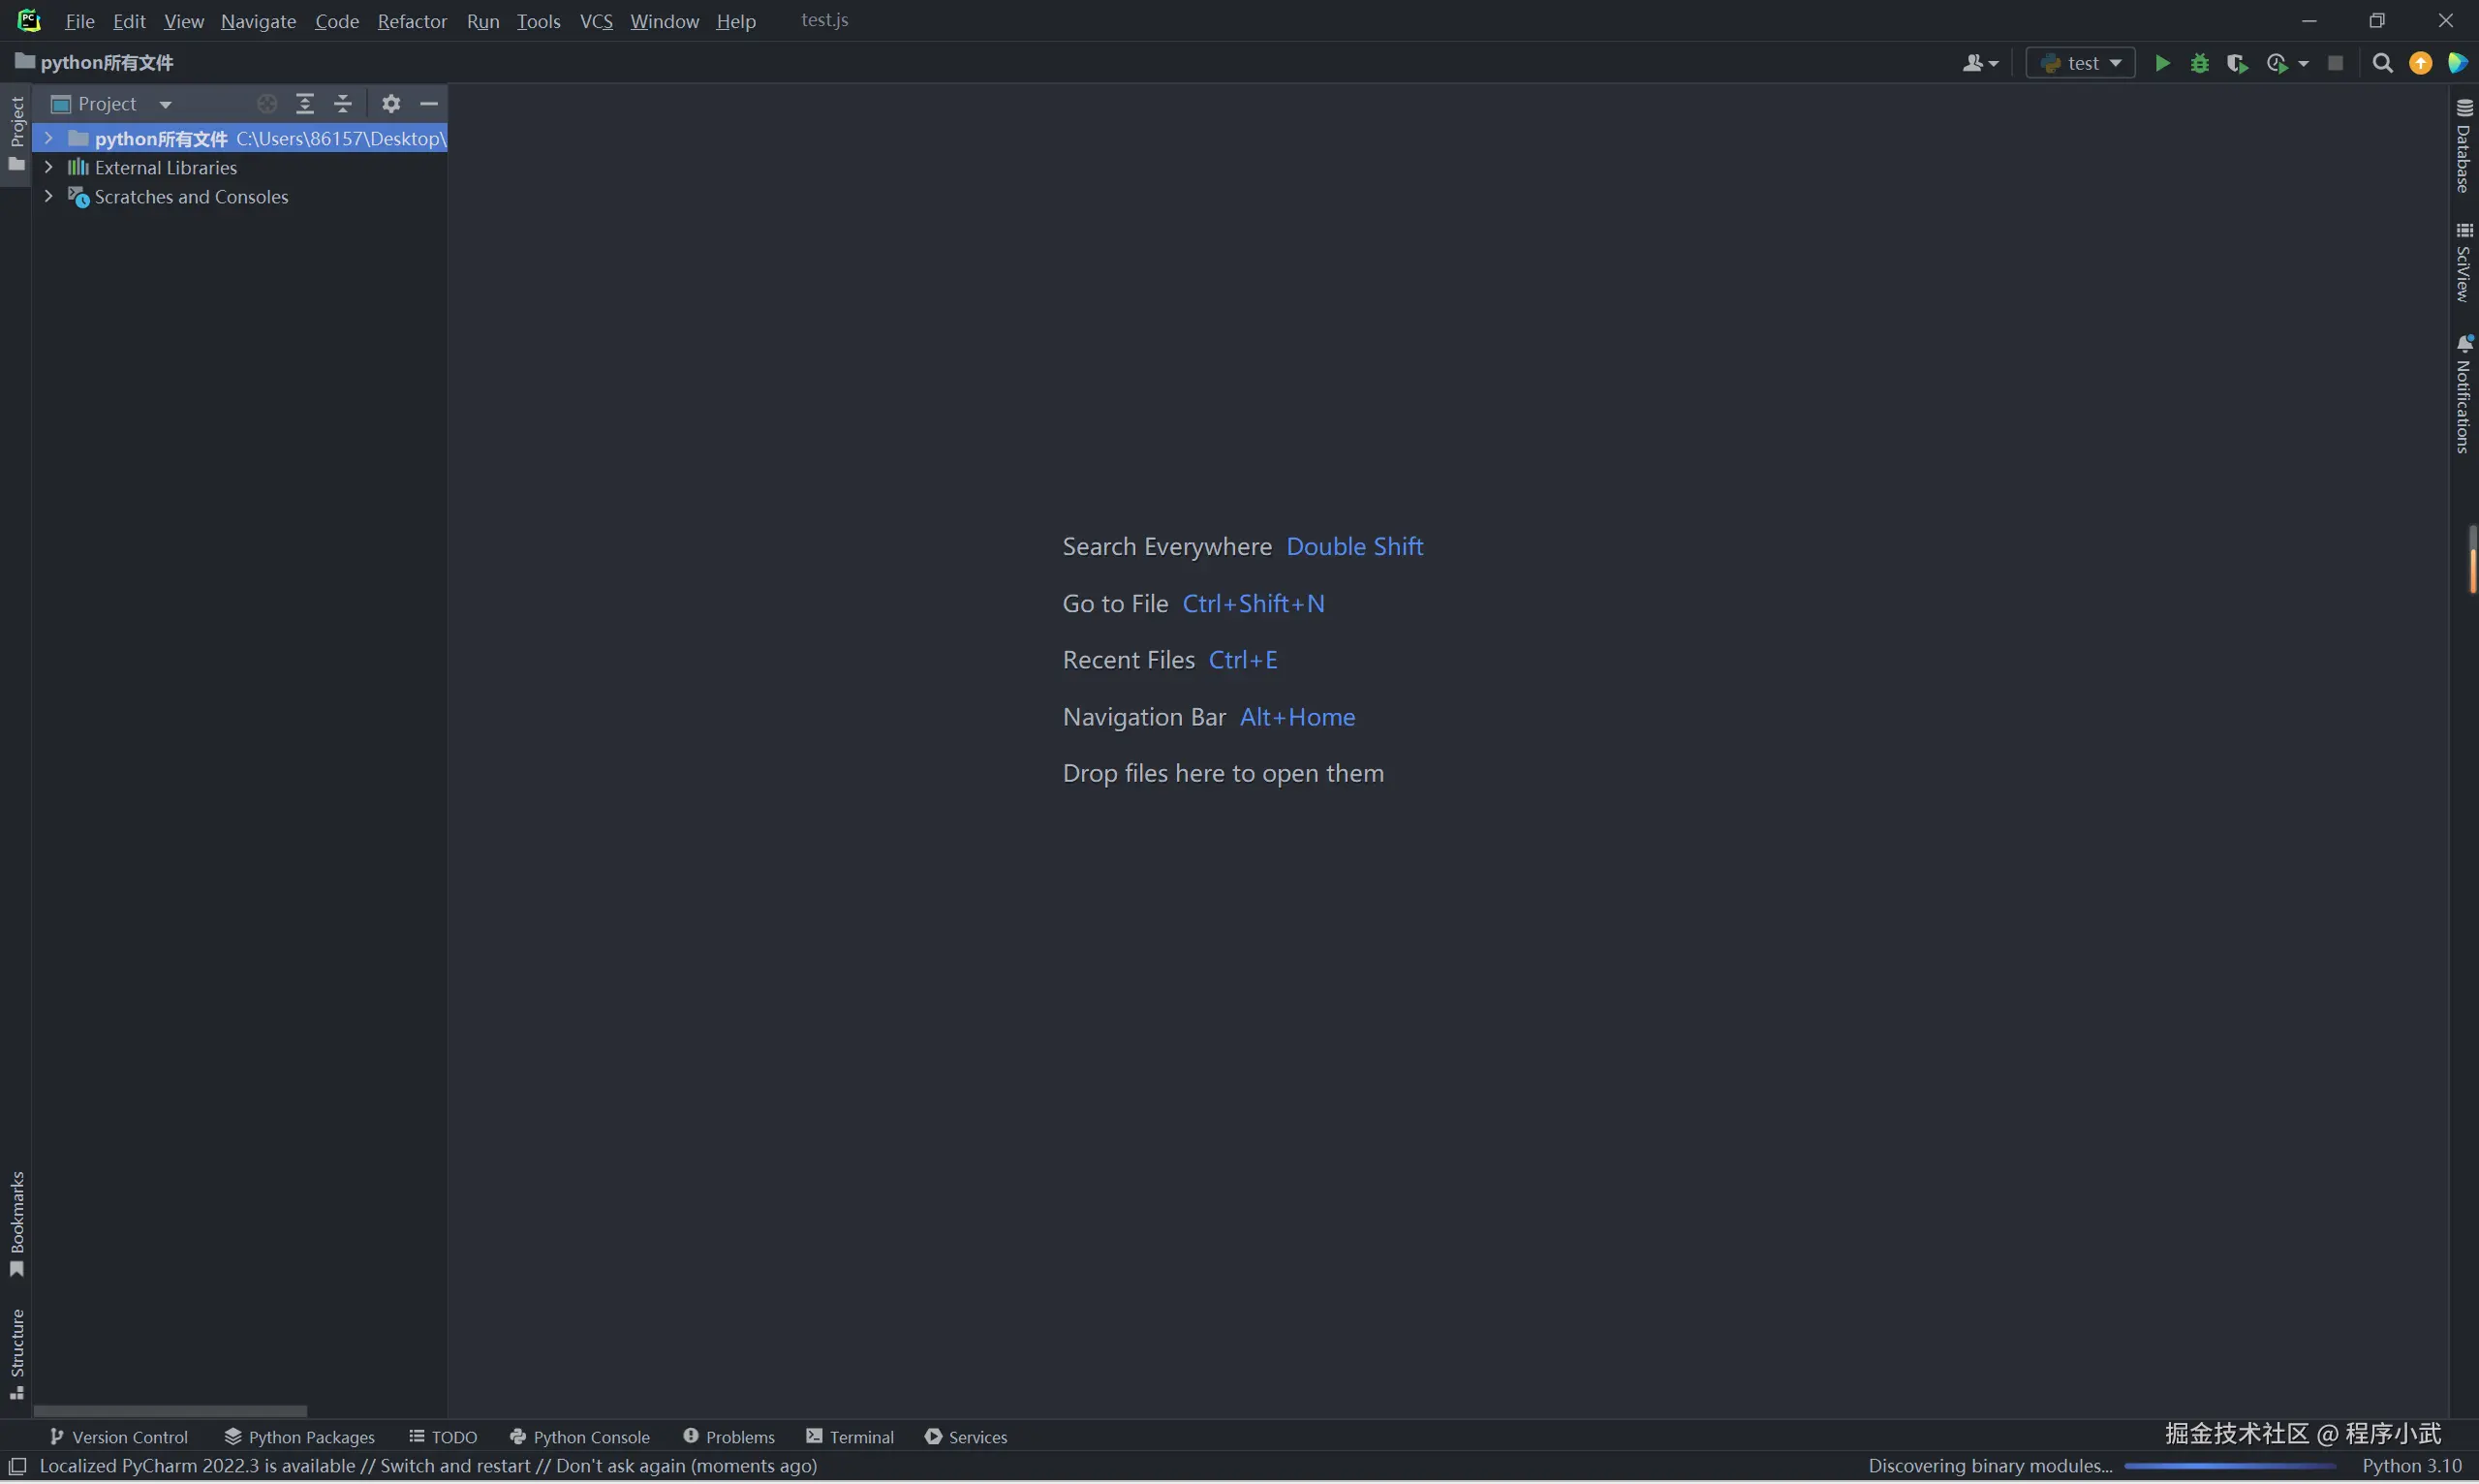Open Project panel settings gear
Image resolution: width=2479 pixels, height=1484 pixels.
(391, 103)
